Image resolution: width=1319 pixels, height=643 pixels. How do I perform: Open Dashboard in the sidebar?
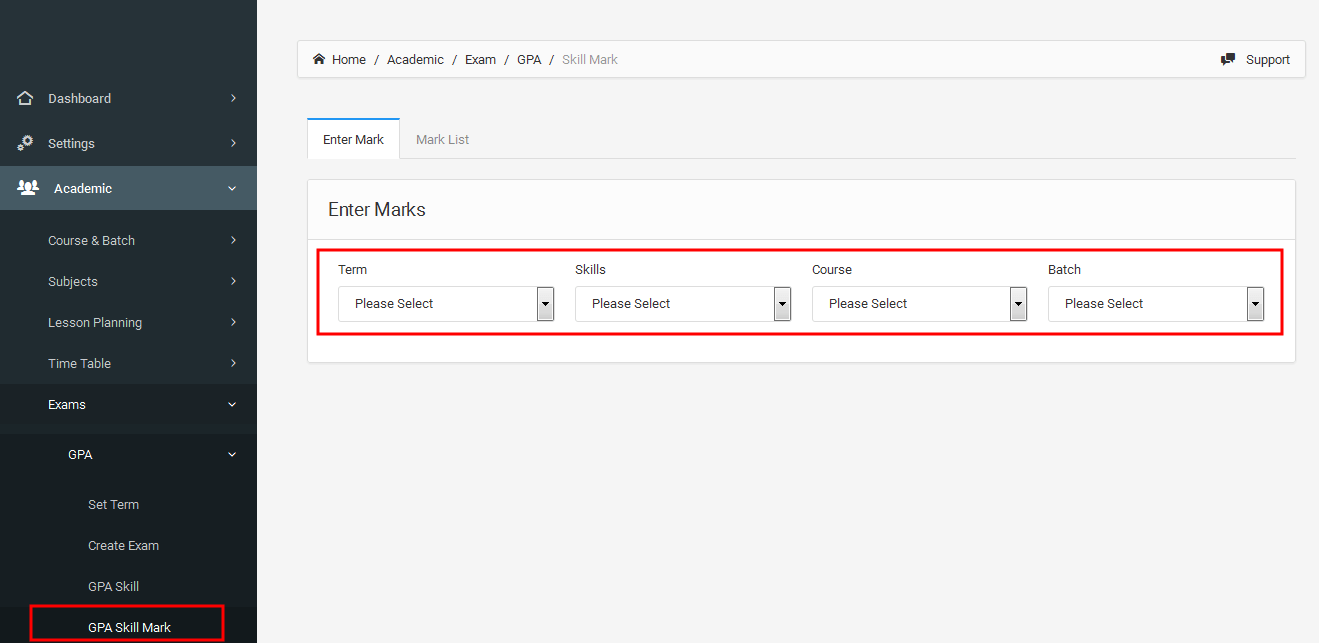coord(79,98)
